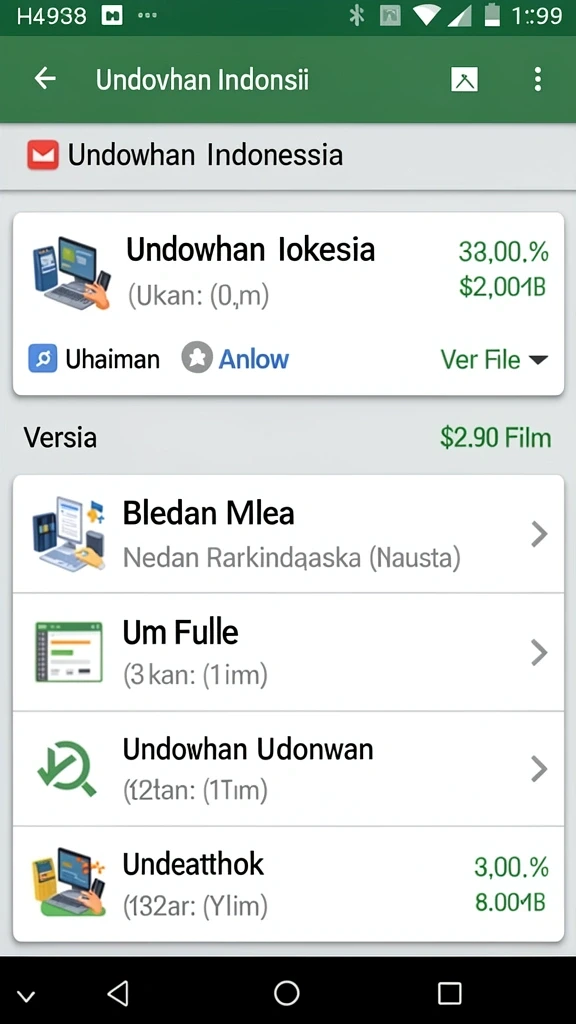Open the three-dot overflow menu
Image resolution: width=576 pixels, height=1024 pixels.
point(537,79)
